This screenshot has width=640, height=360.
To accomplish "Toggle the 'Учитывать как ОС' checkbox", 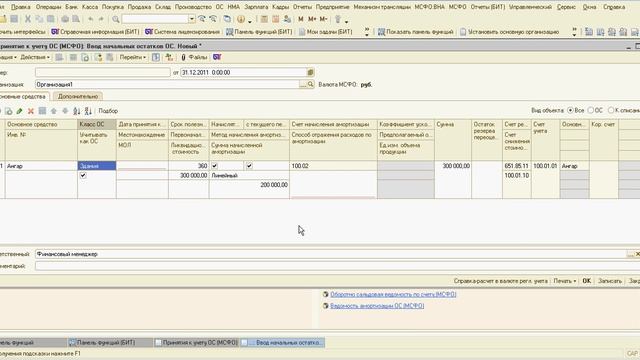I will pyautogui.click(x=83, y=175).
